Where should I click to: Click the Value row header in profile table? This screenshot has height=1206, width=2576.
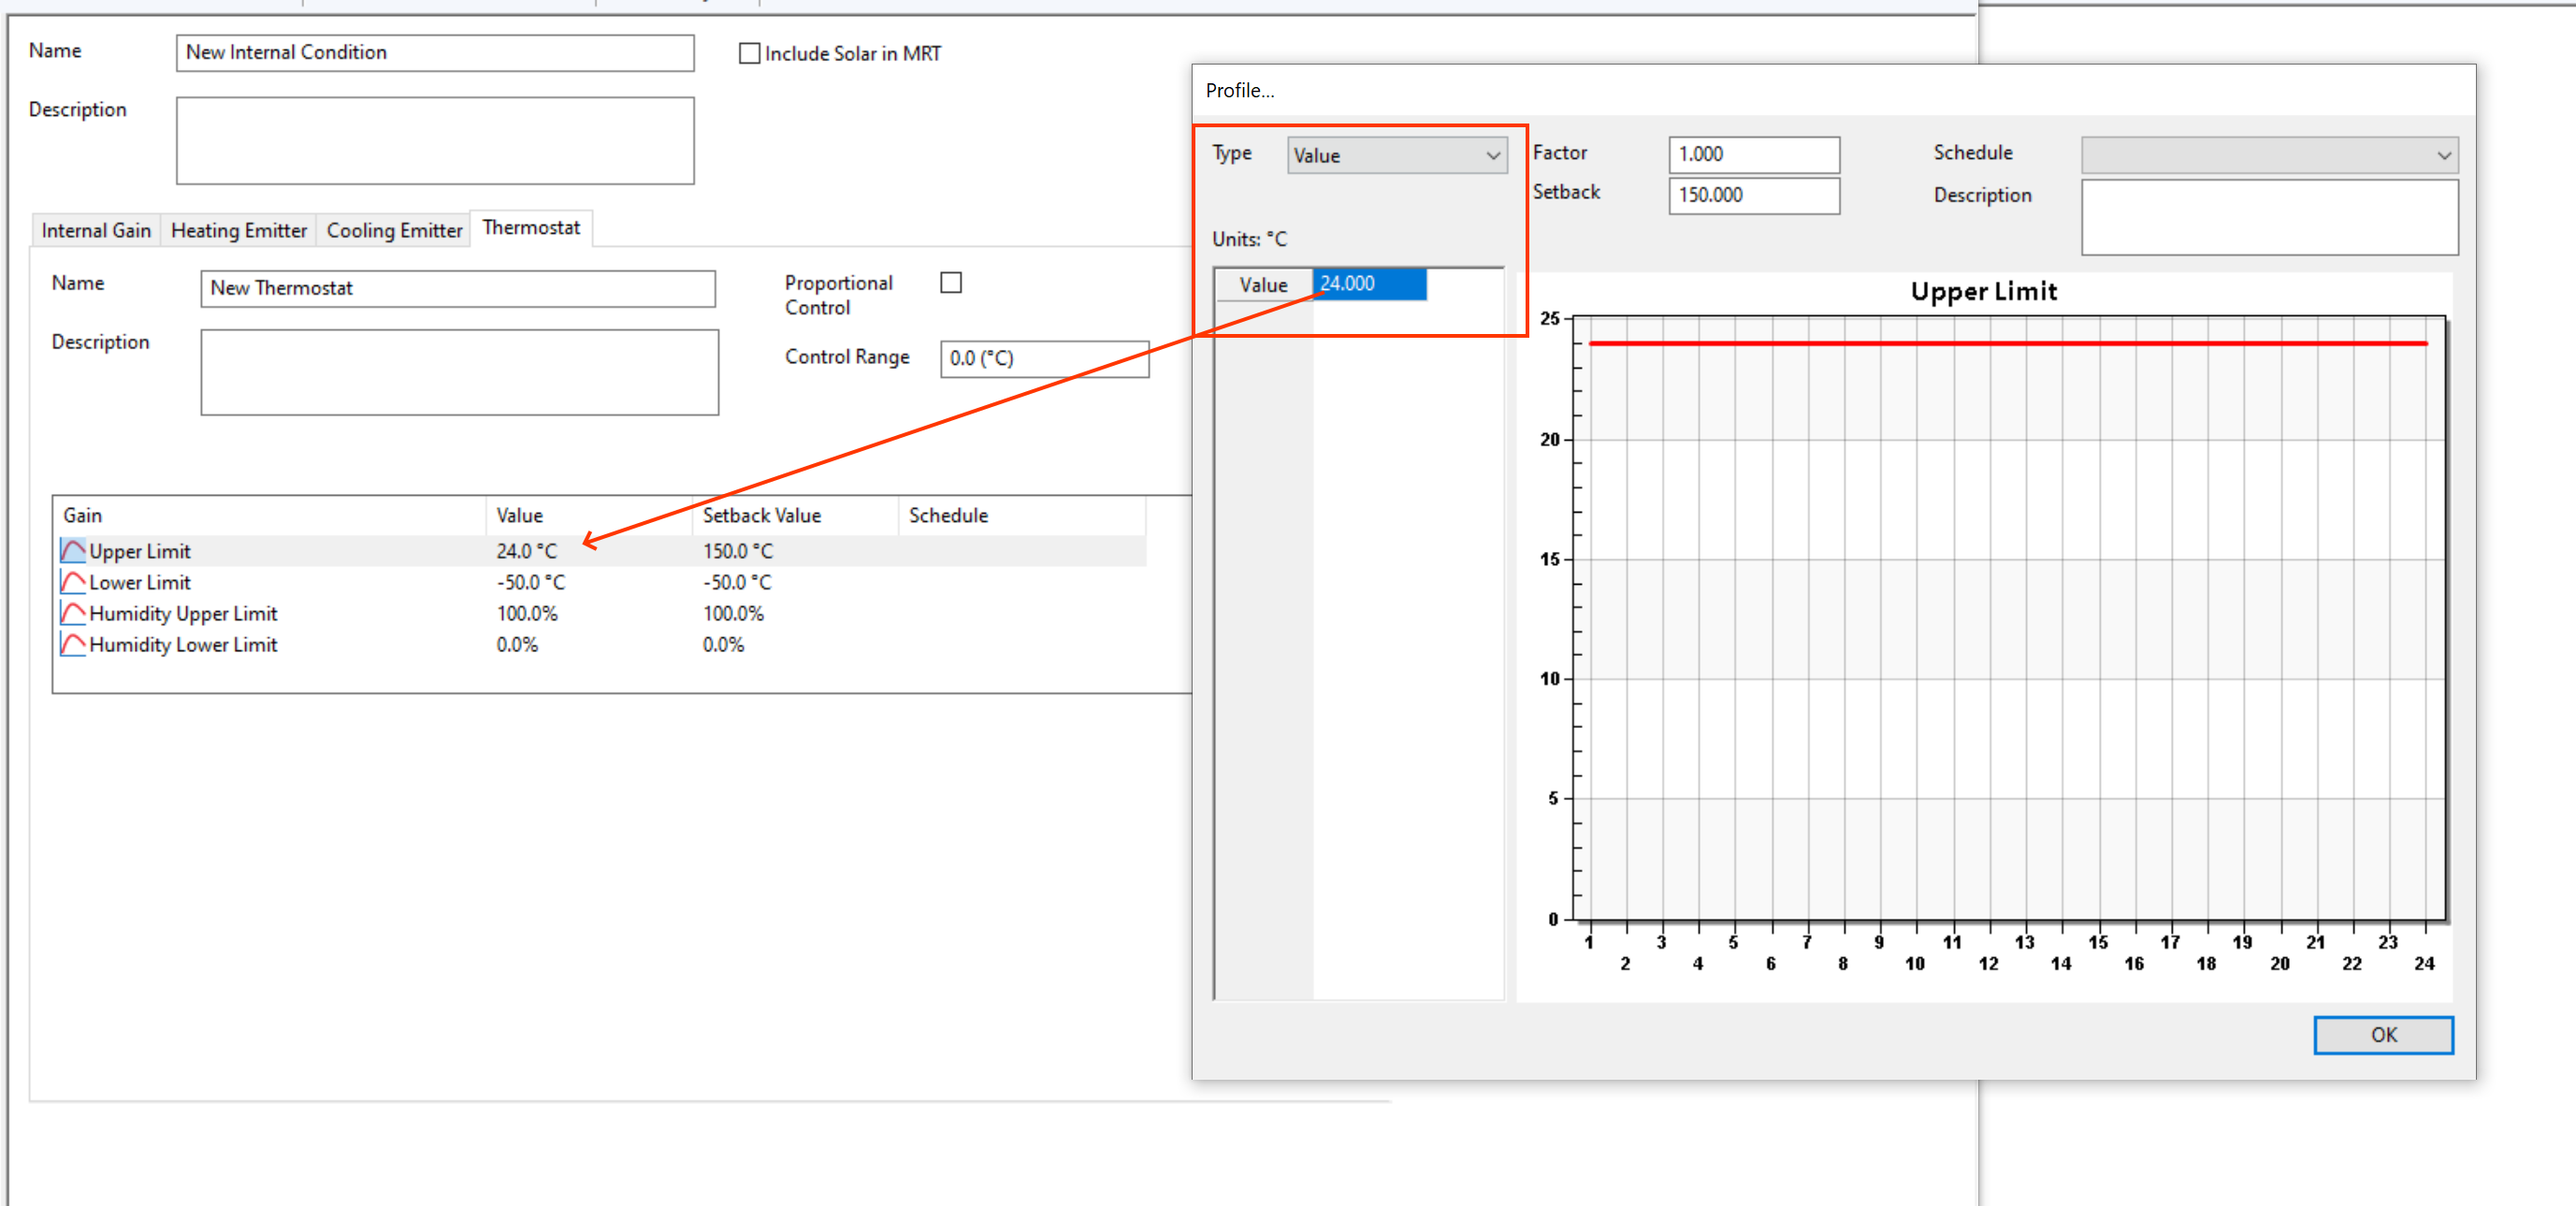(x=1263, y=284)
